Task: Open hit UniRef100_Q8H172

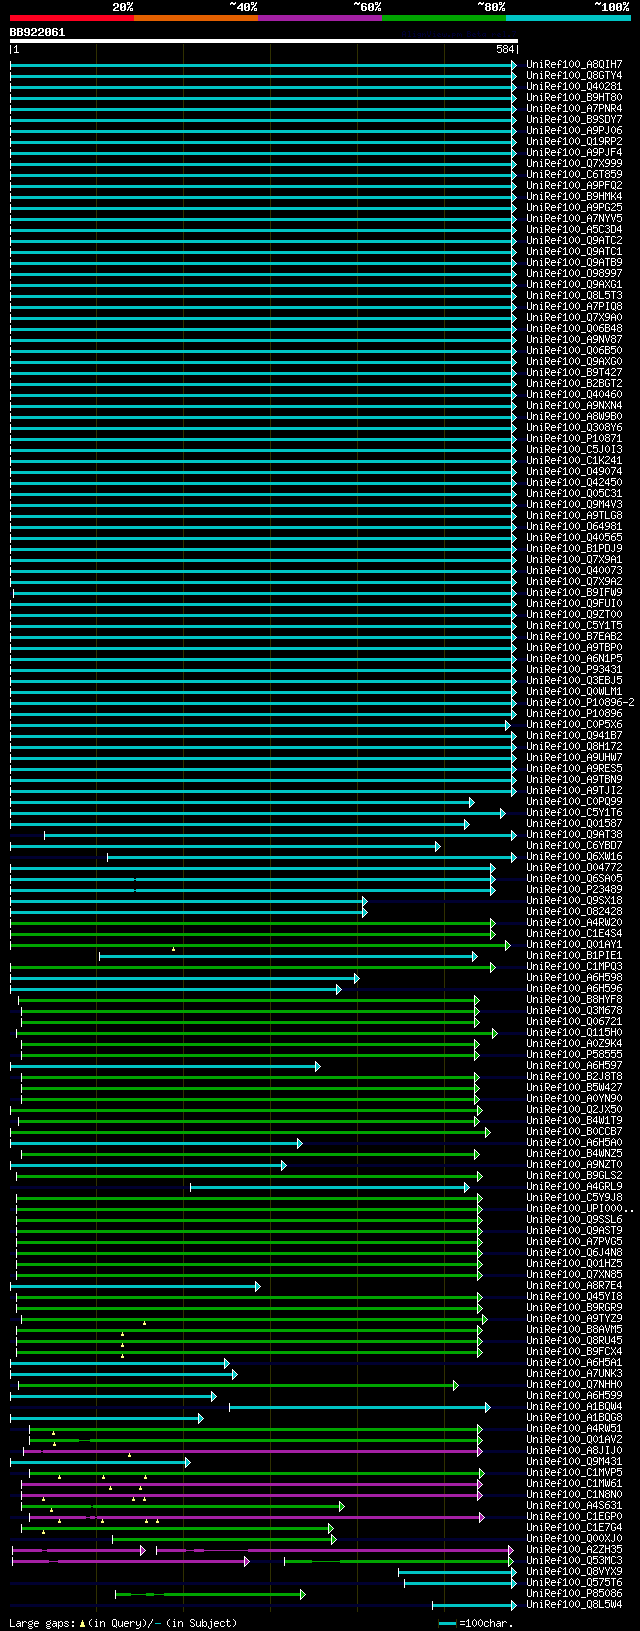Action: tap(574, 746)
